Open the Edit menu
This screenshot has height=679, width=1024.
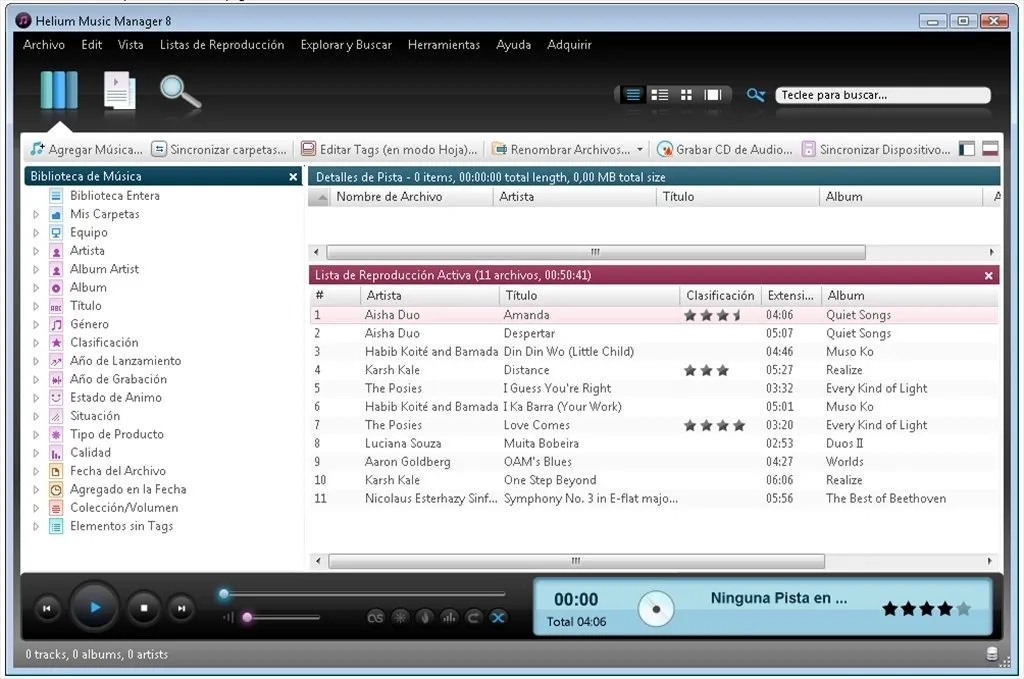tap(91, 45)
